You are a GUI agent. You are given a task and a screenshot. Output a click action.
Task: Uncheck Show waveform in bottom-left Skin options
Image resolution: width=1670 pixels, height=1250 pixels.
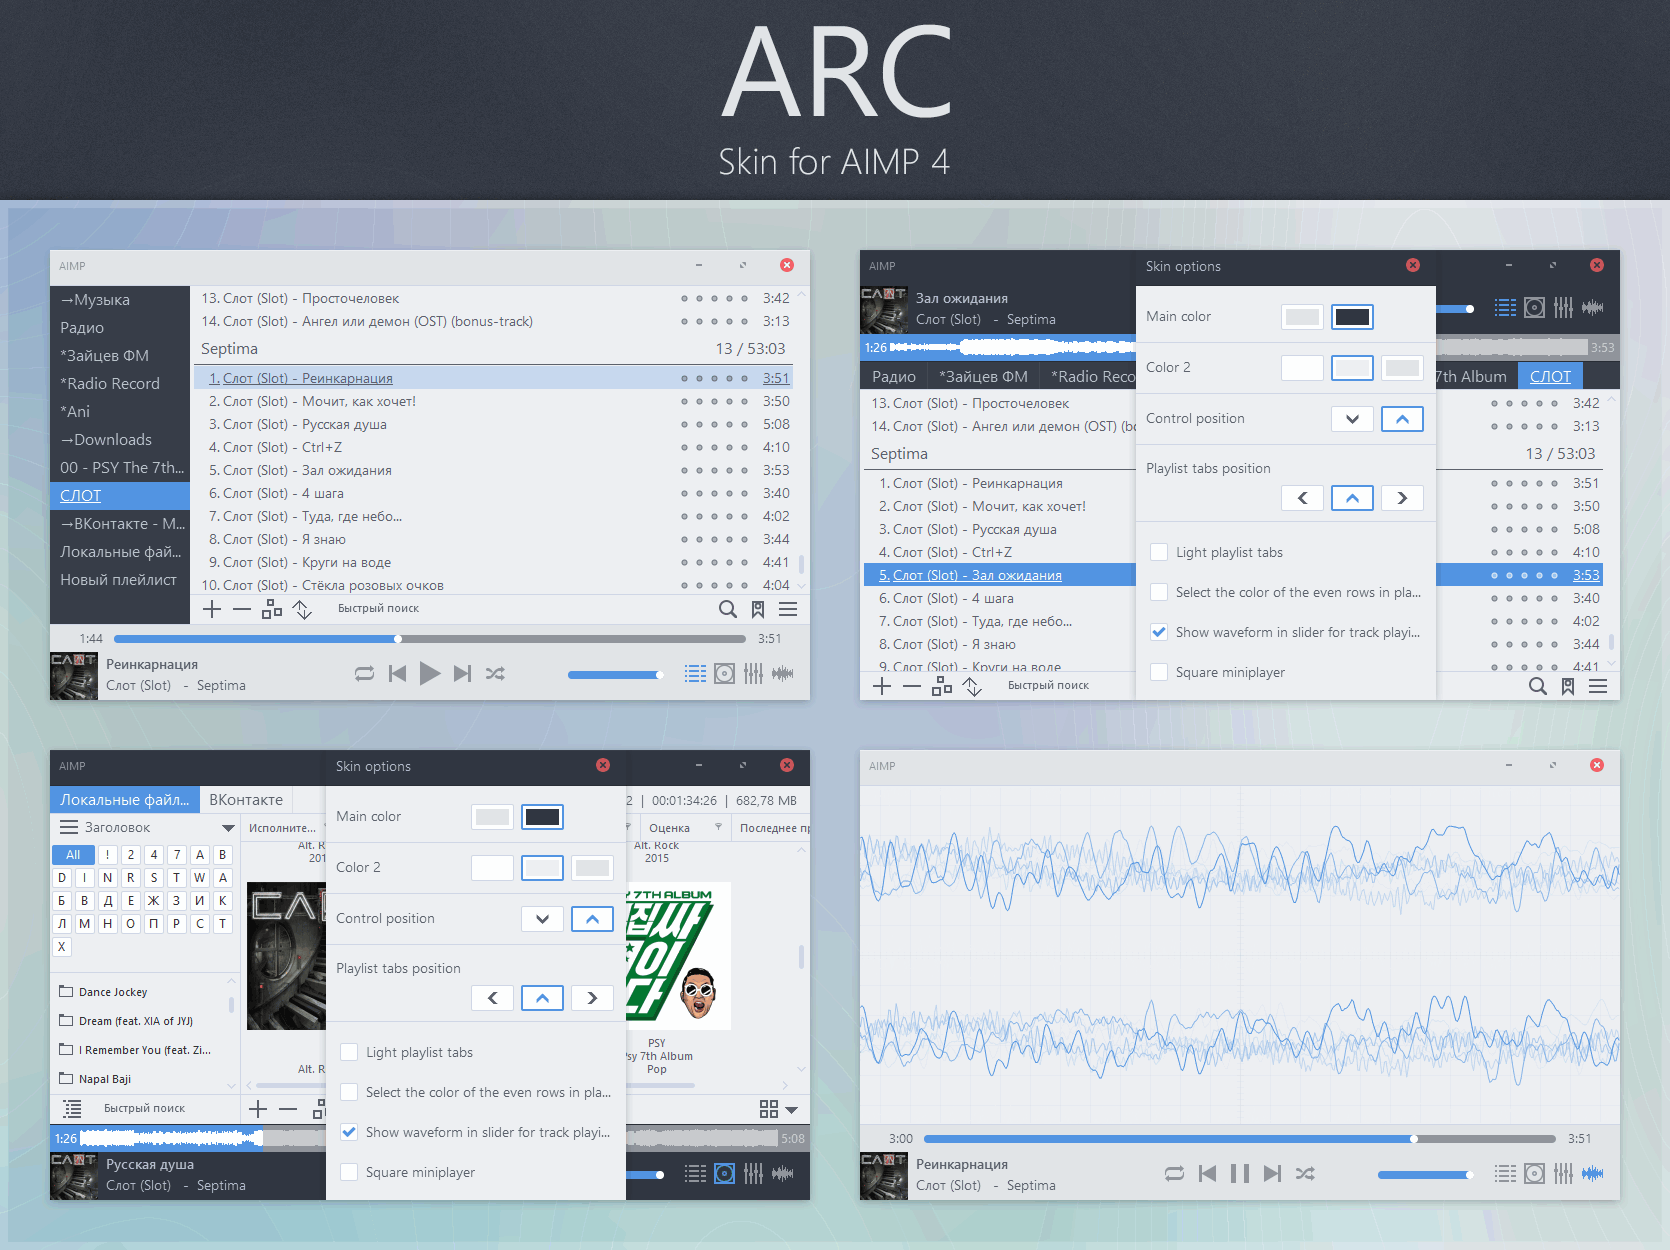(349, 1132)
